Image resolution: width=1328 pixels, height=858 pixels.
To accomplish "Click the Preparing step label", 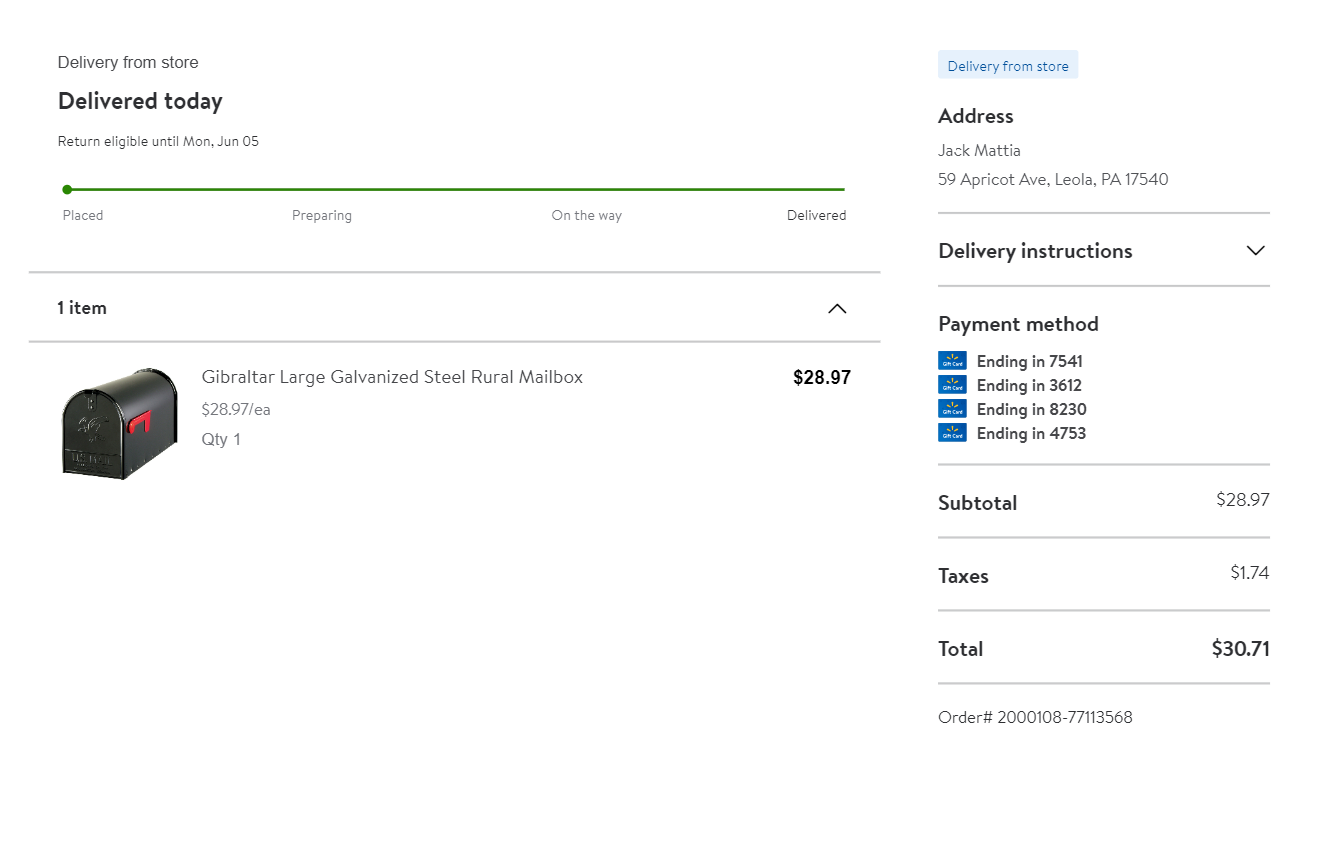I will pos(322,215).
